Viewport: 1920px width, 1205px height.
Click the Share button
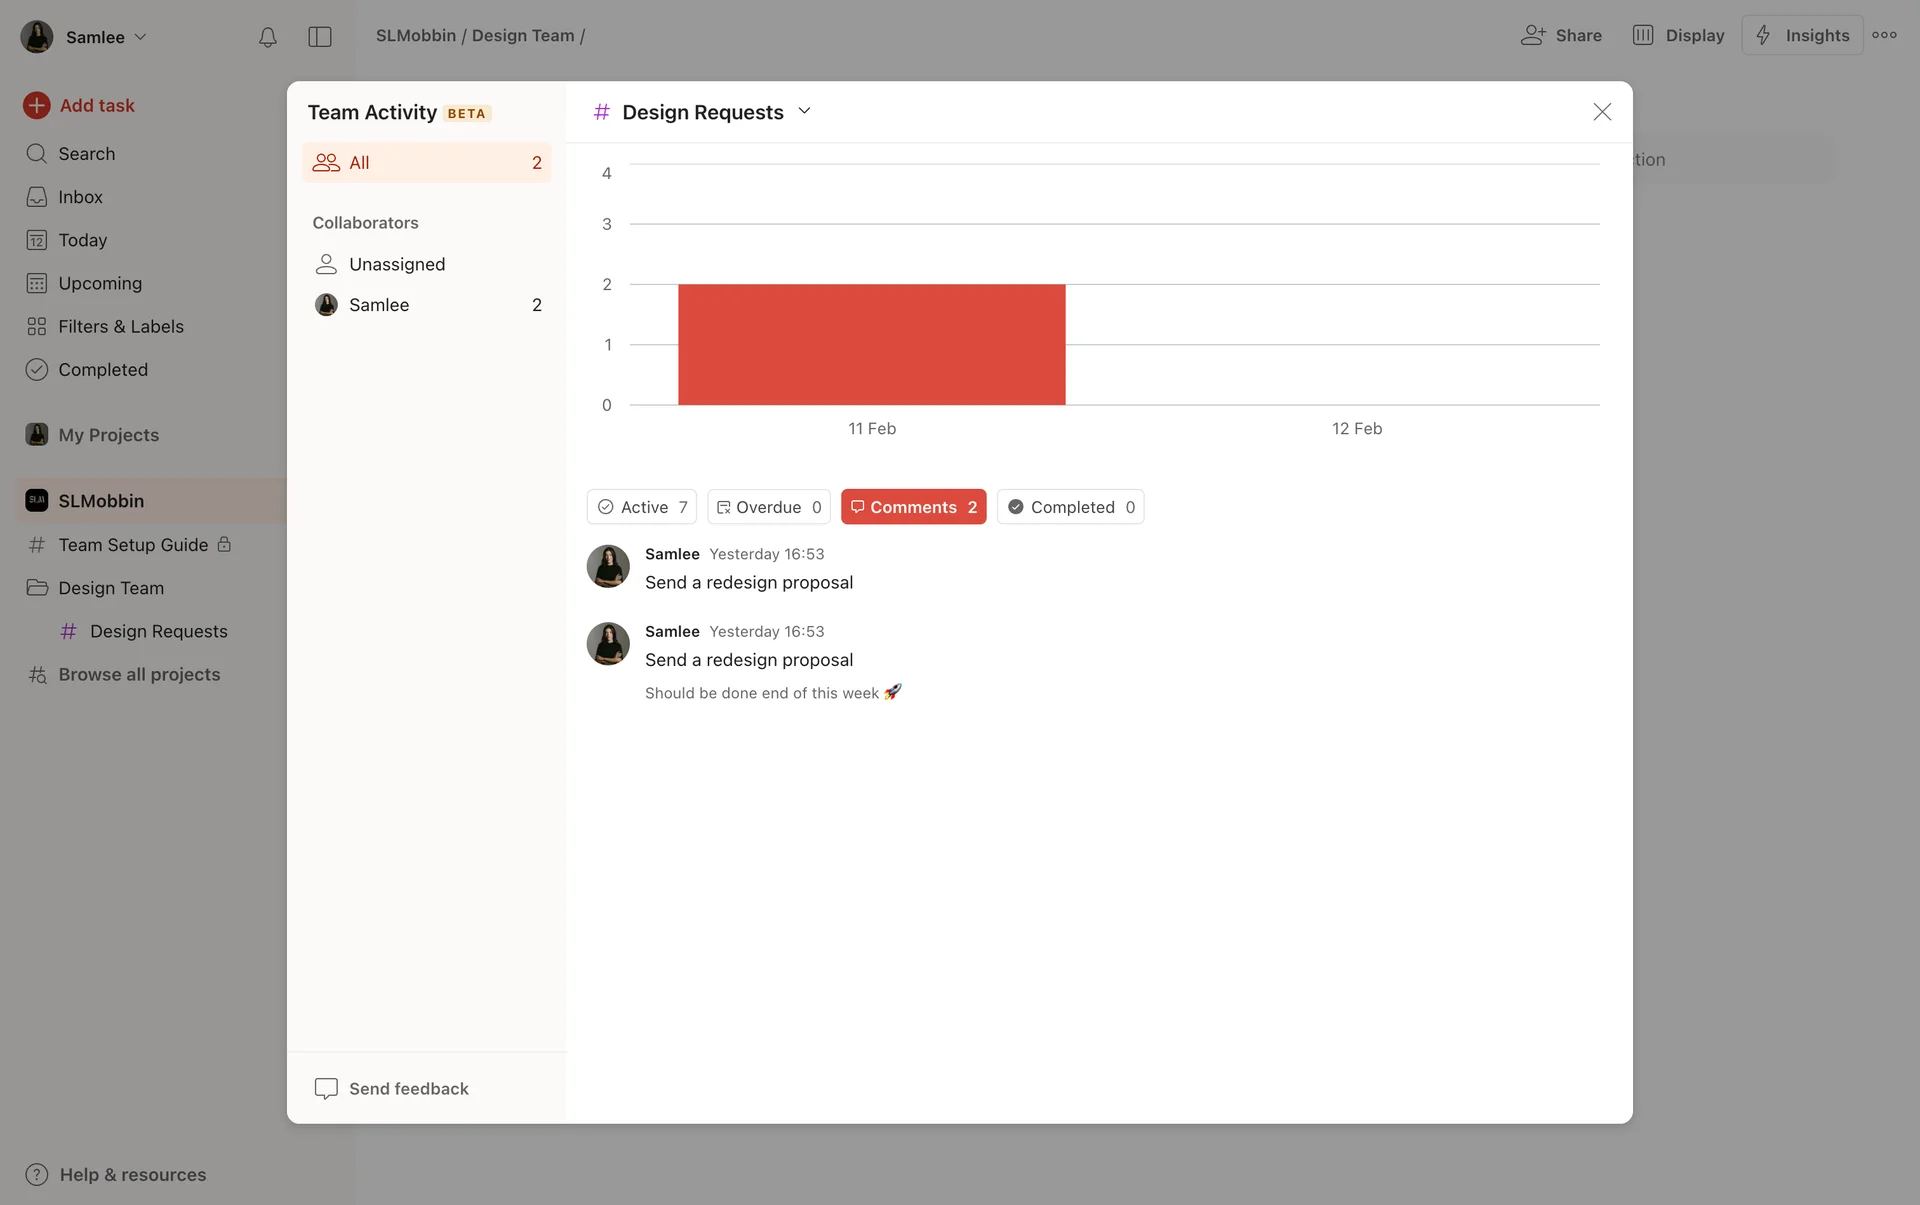(1561, 35)
